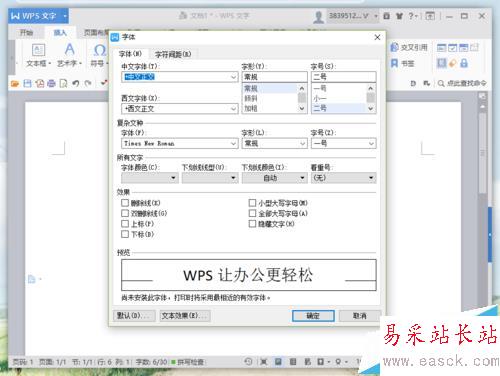Enable the 小型大写字母 small caps checkbox

coord(252,203)
